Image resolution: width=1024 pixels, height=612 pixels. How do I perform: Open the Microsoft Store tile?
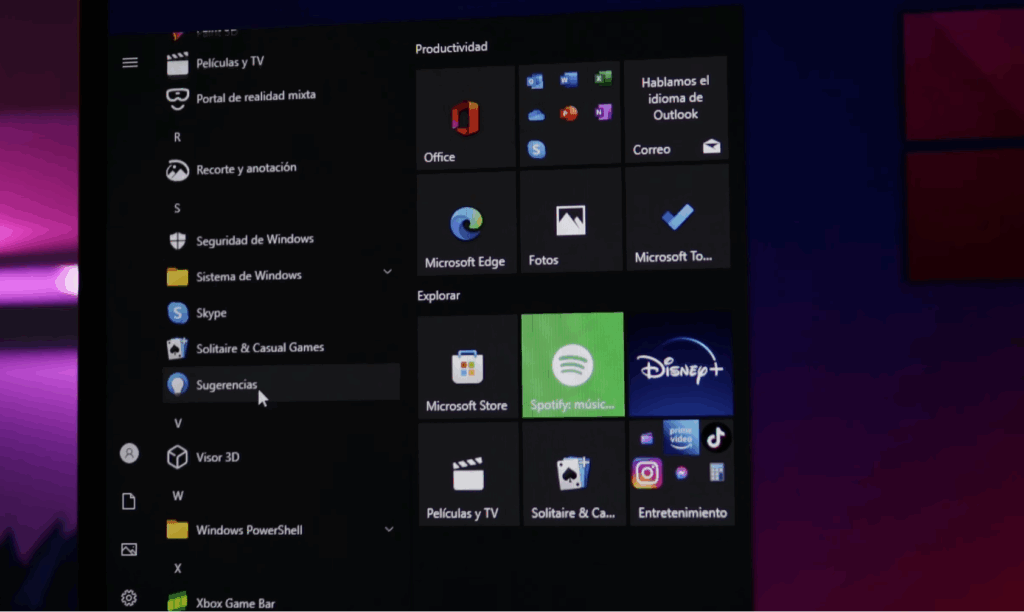[x=468, y=367]
